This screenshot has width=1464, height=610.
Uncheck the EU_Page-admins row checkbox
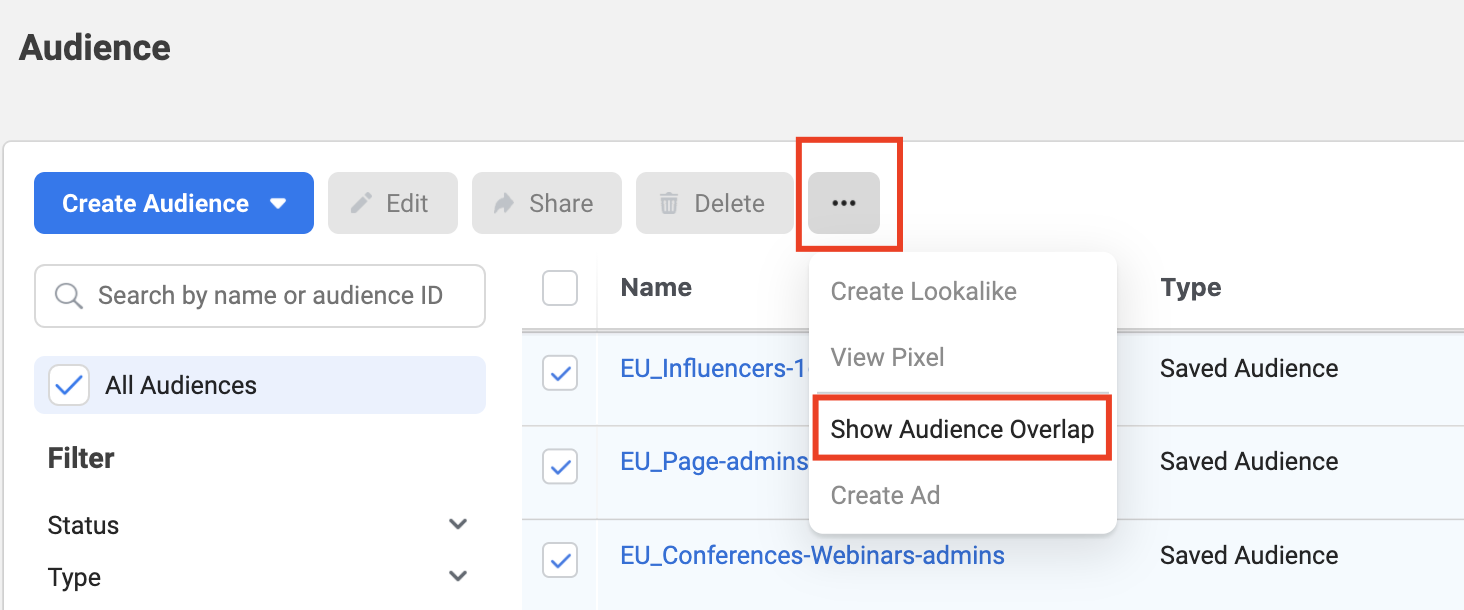(x=560, y=466)
